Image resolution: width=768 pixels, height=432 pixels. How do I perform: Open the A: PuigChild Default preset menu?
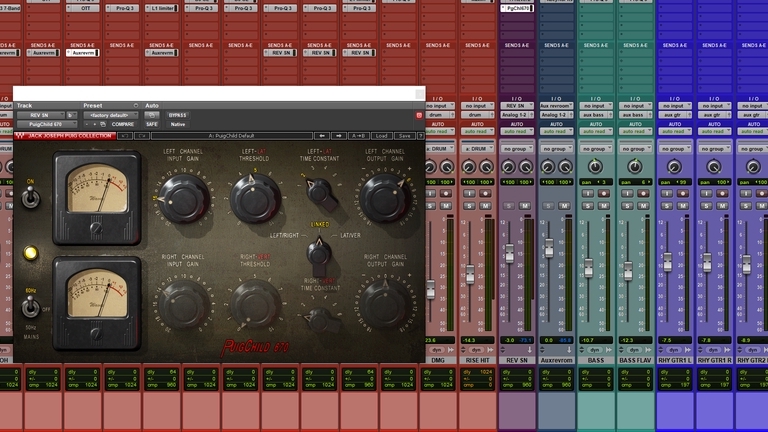click(x=232, y=136)
